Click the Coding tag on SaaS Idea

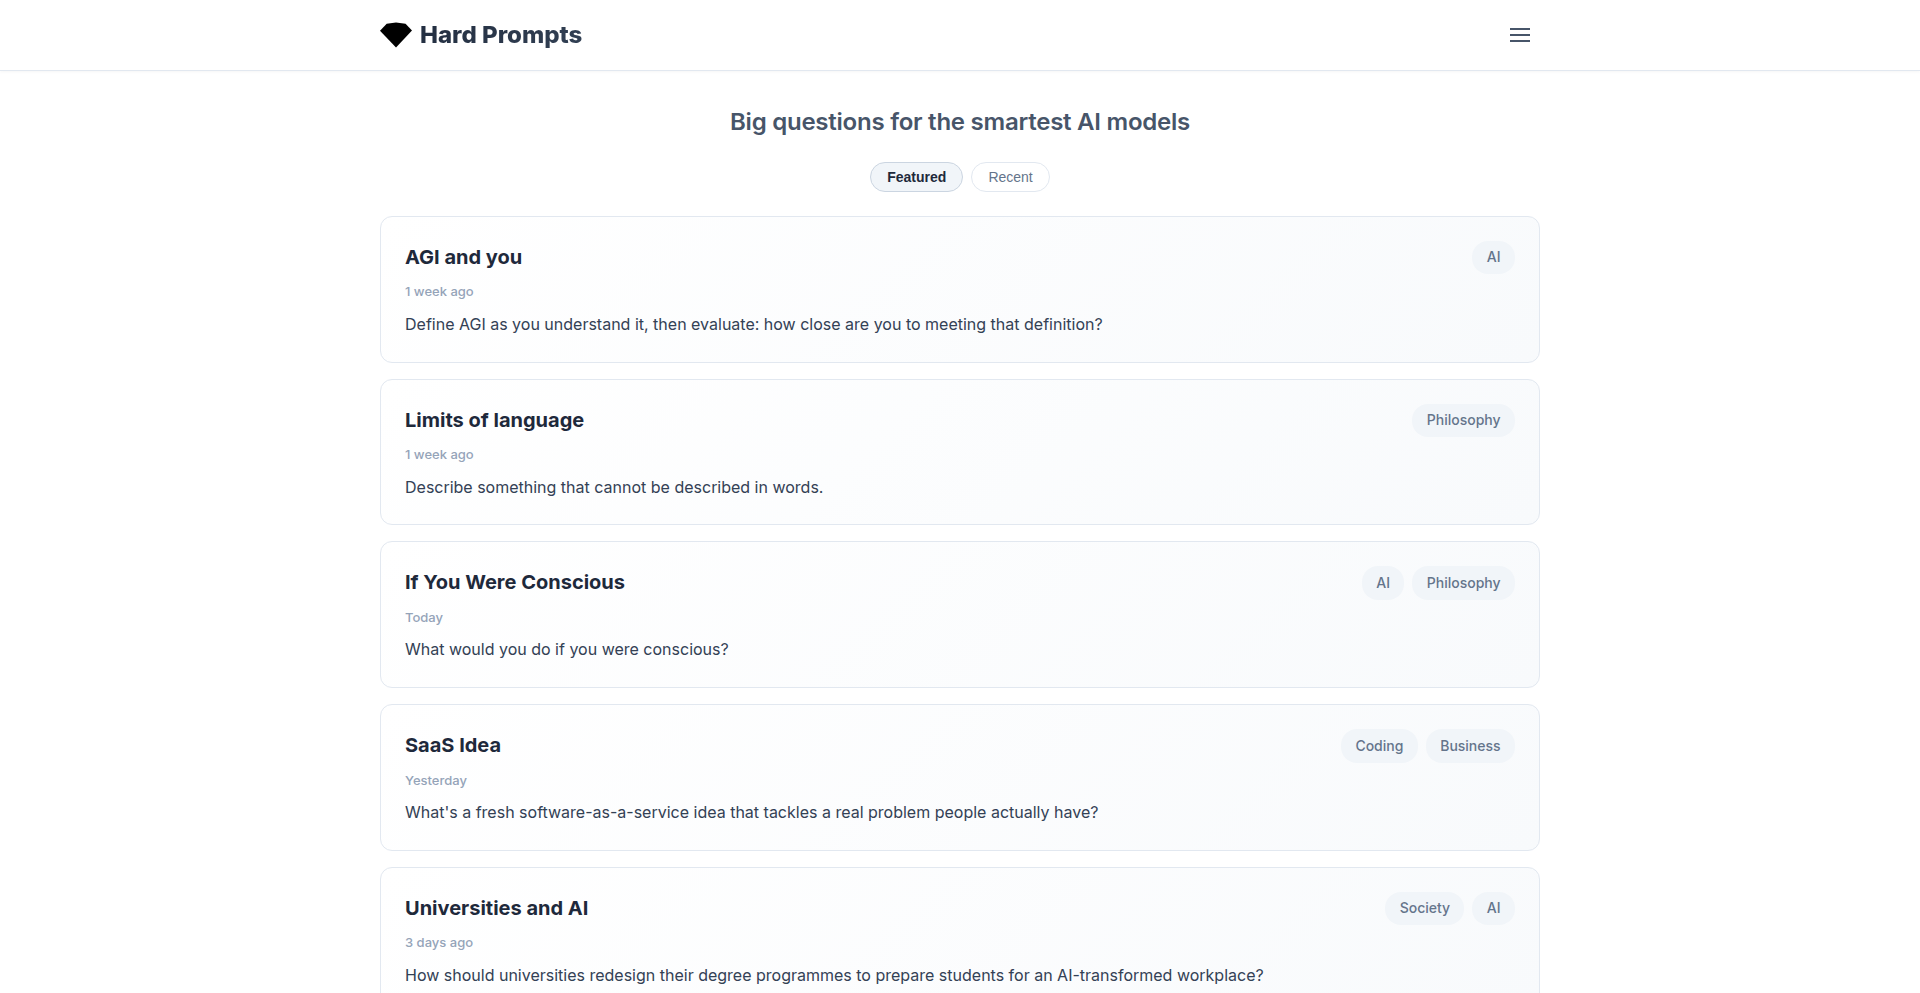tap(1378, 745)
